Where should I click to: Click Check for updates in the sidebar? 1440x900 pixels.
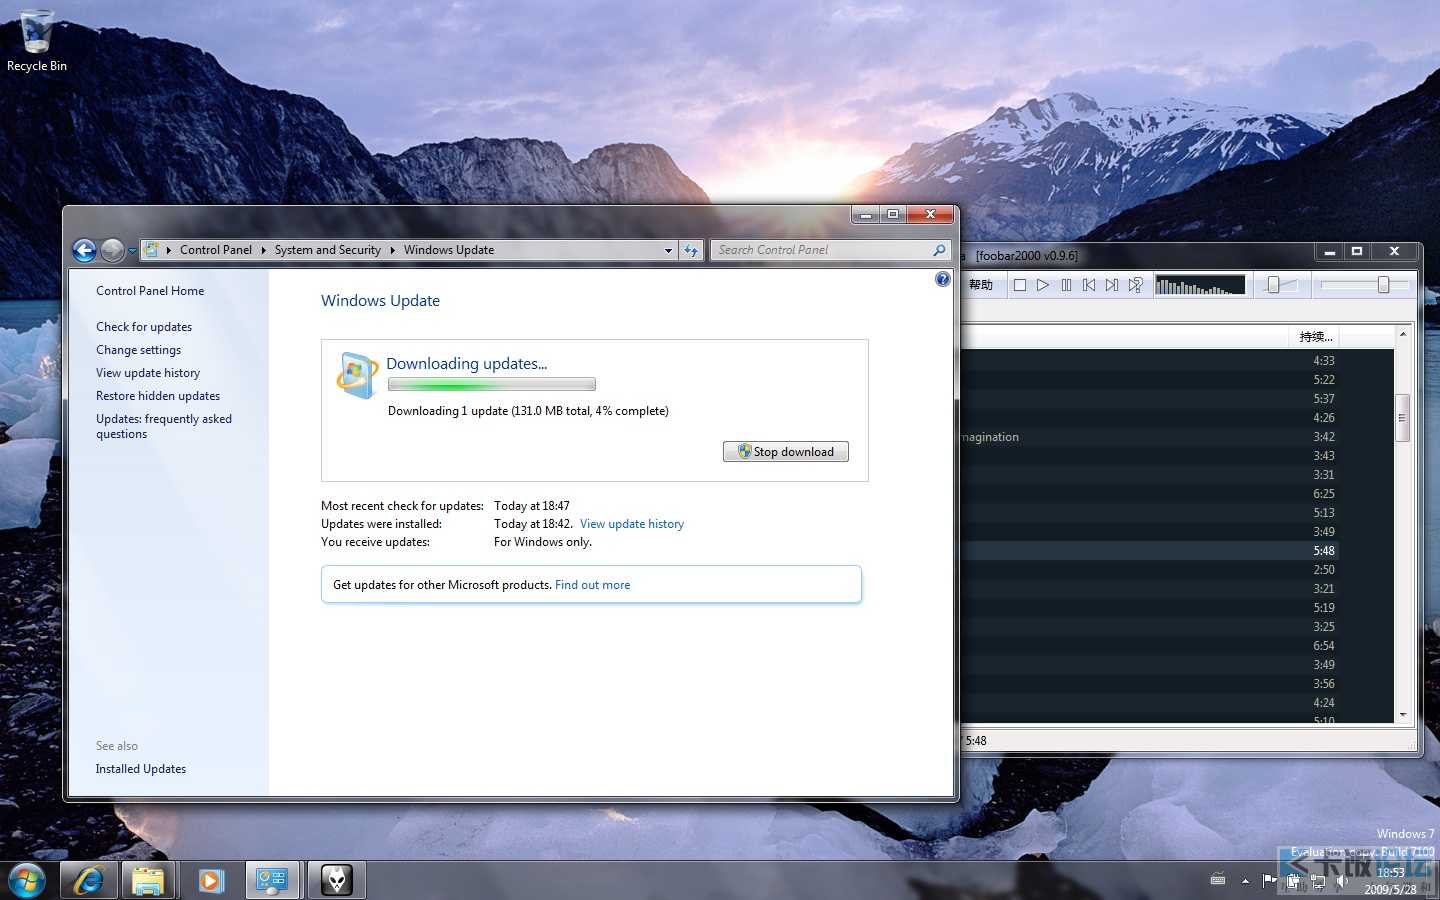[x=144, y=327]
